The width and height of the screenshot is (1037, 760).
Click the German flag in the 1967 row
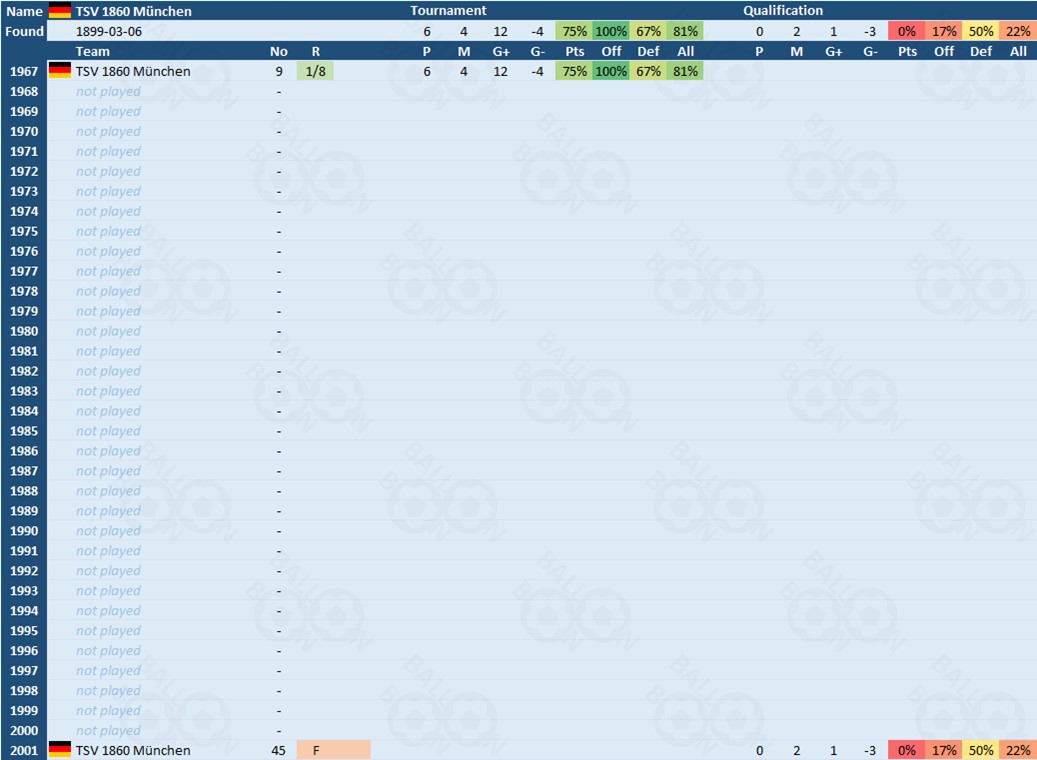click(60, 71)
